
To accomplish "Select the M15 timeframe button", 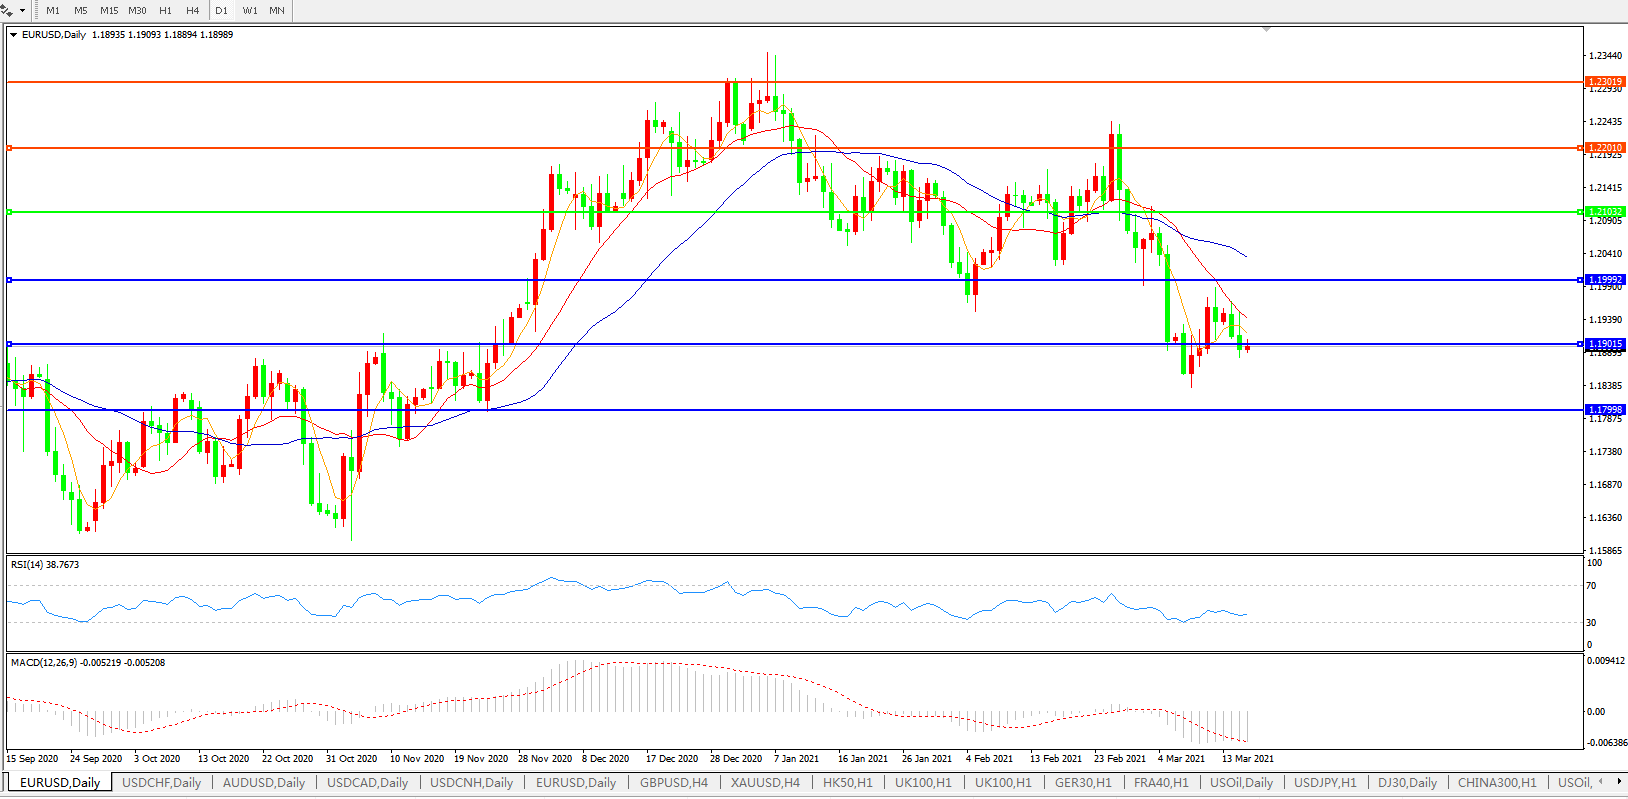I will (109, 10).
